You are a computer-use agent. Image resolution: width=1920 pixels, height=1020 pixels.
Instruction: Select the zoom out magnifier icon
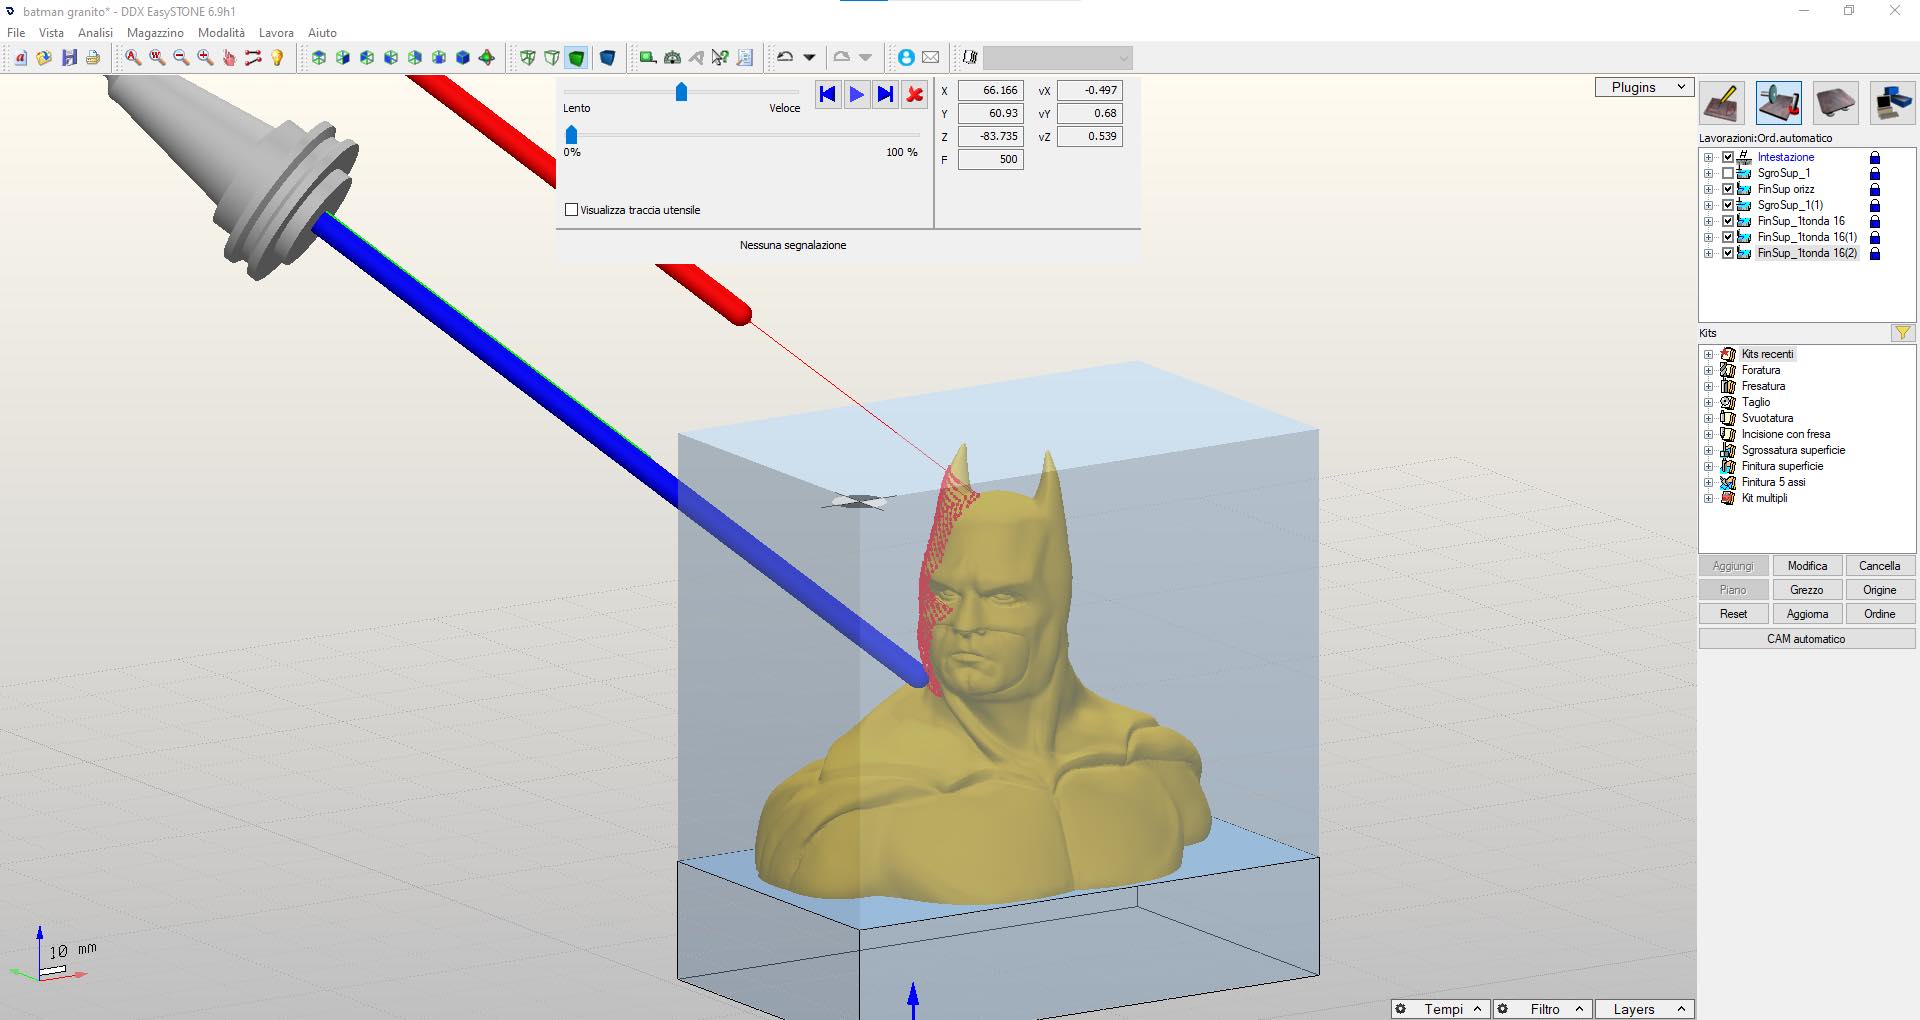[x=181, y=58]
